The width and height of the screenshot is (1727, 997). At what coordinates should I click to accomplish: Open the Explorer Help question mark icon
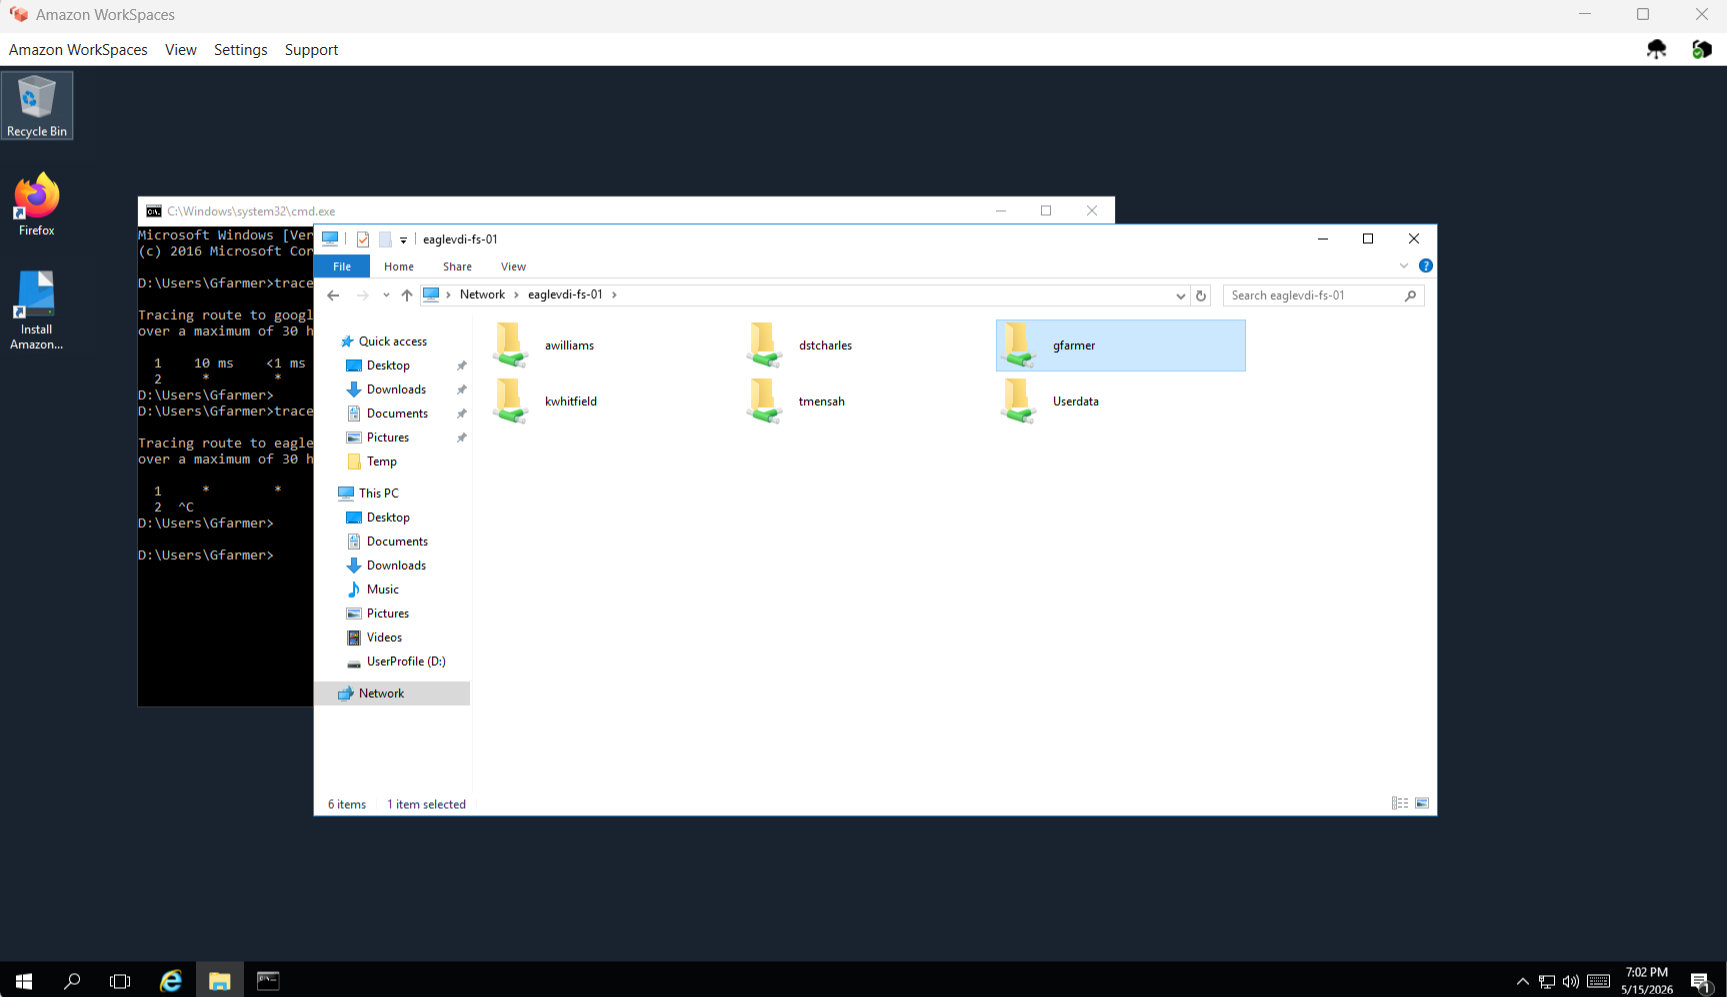[x=1426, y=266]
